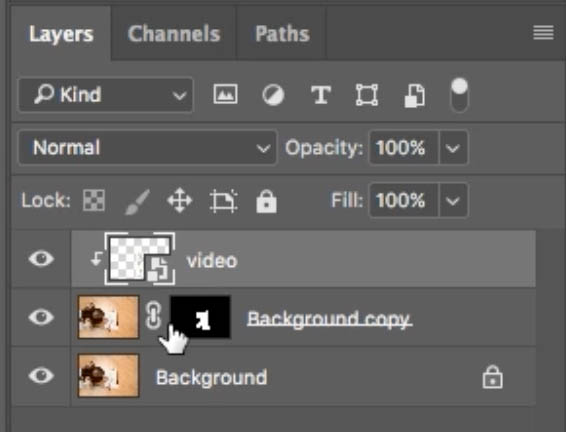Lock transparent pixels checkerboard icon
The width and height of the screenshot is (566, 432).
(x=94, y=200)
